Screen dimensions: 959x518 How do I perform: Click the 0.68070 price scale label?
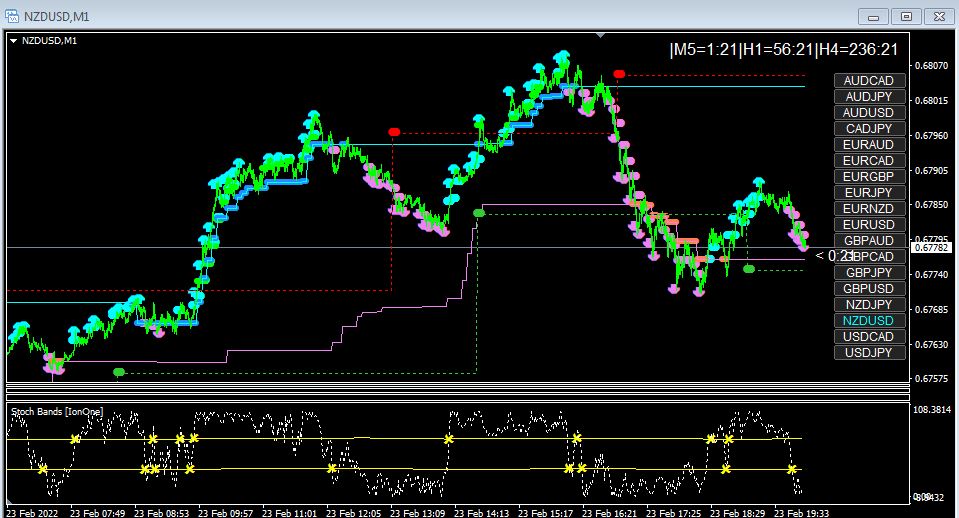coord(930,65)
